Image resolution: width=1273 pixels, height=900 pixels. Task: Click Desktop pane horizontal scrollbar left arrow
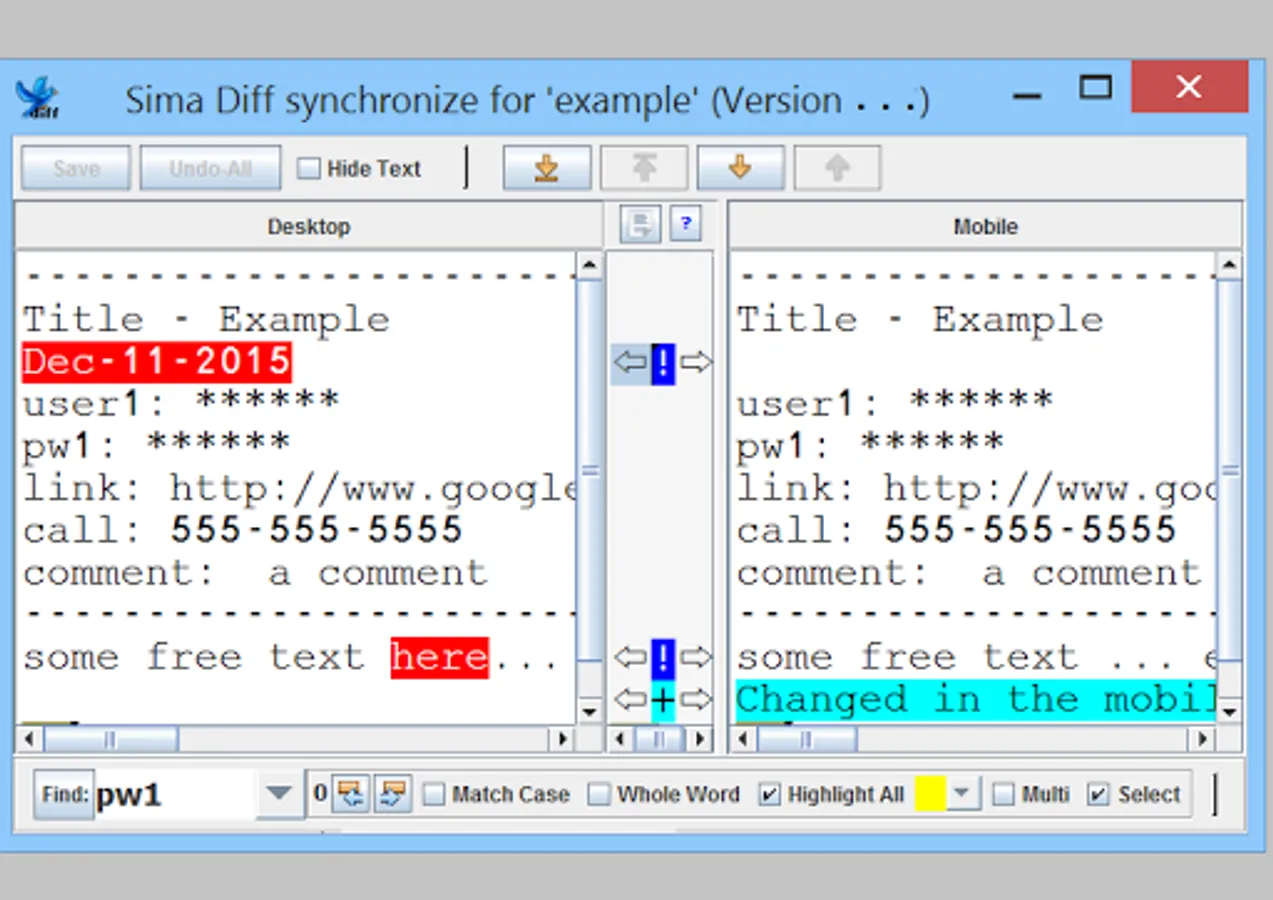pyautogui.click(x=29, y=739)
